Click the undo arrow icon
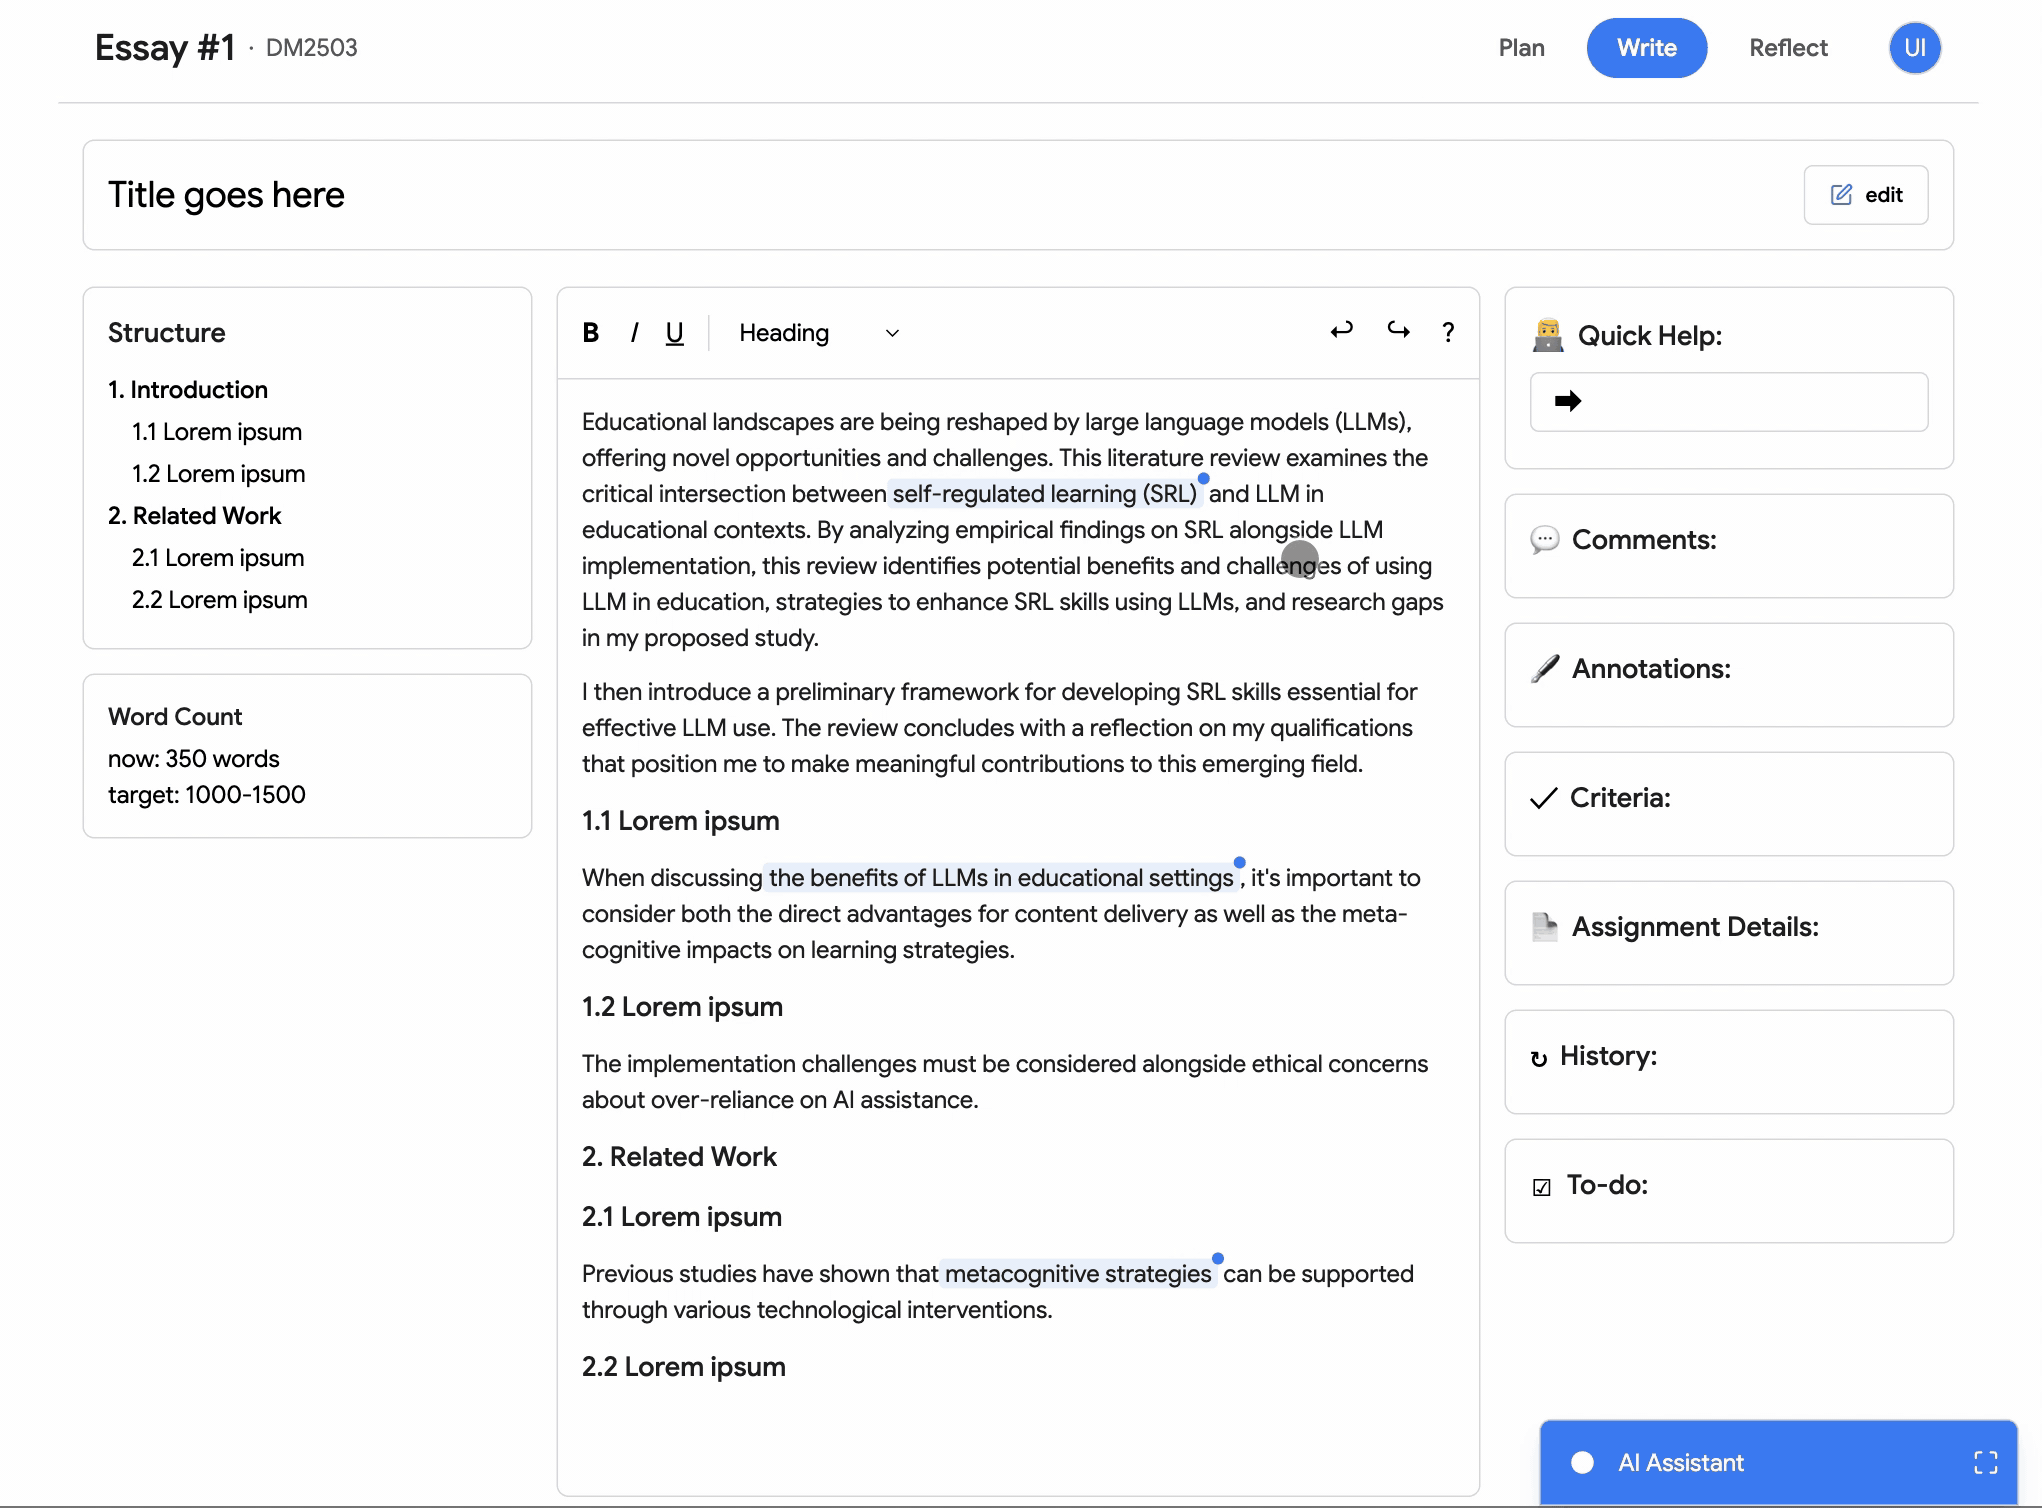2042x1508 pixels. [x=1341, y=330]
